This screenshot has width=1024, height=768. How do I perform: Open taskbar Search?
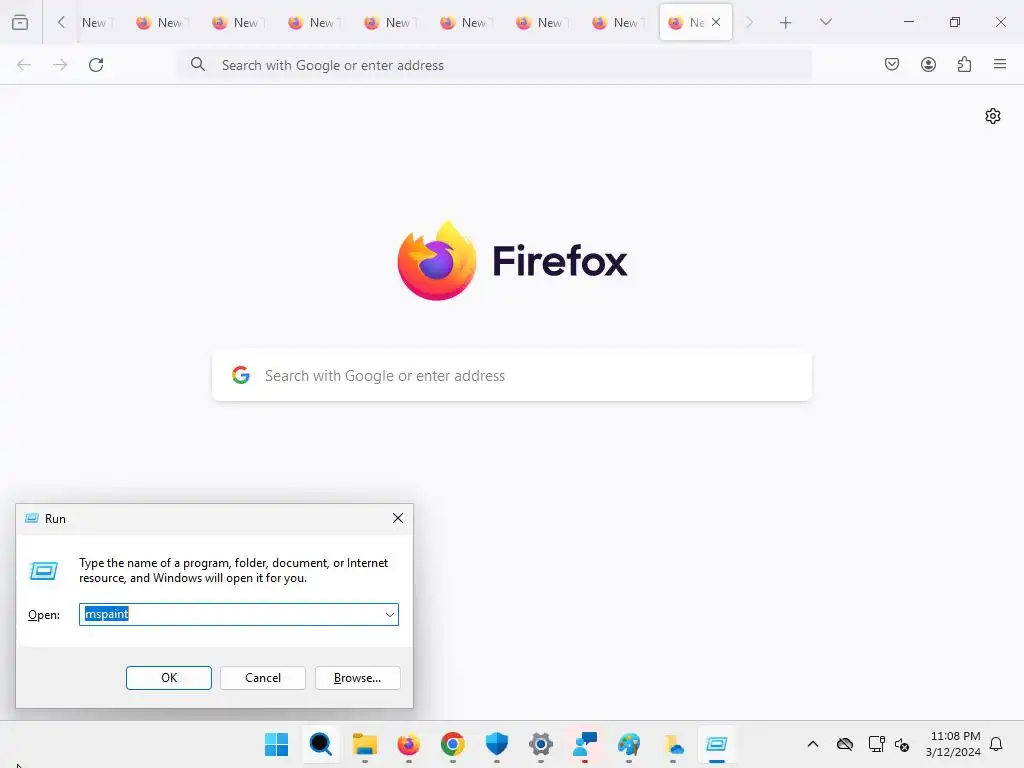(321, 744)
